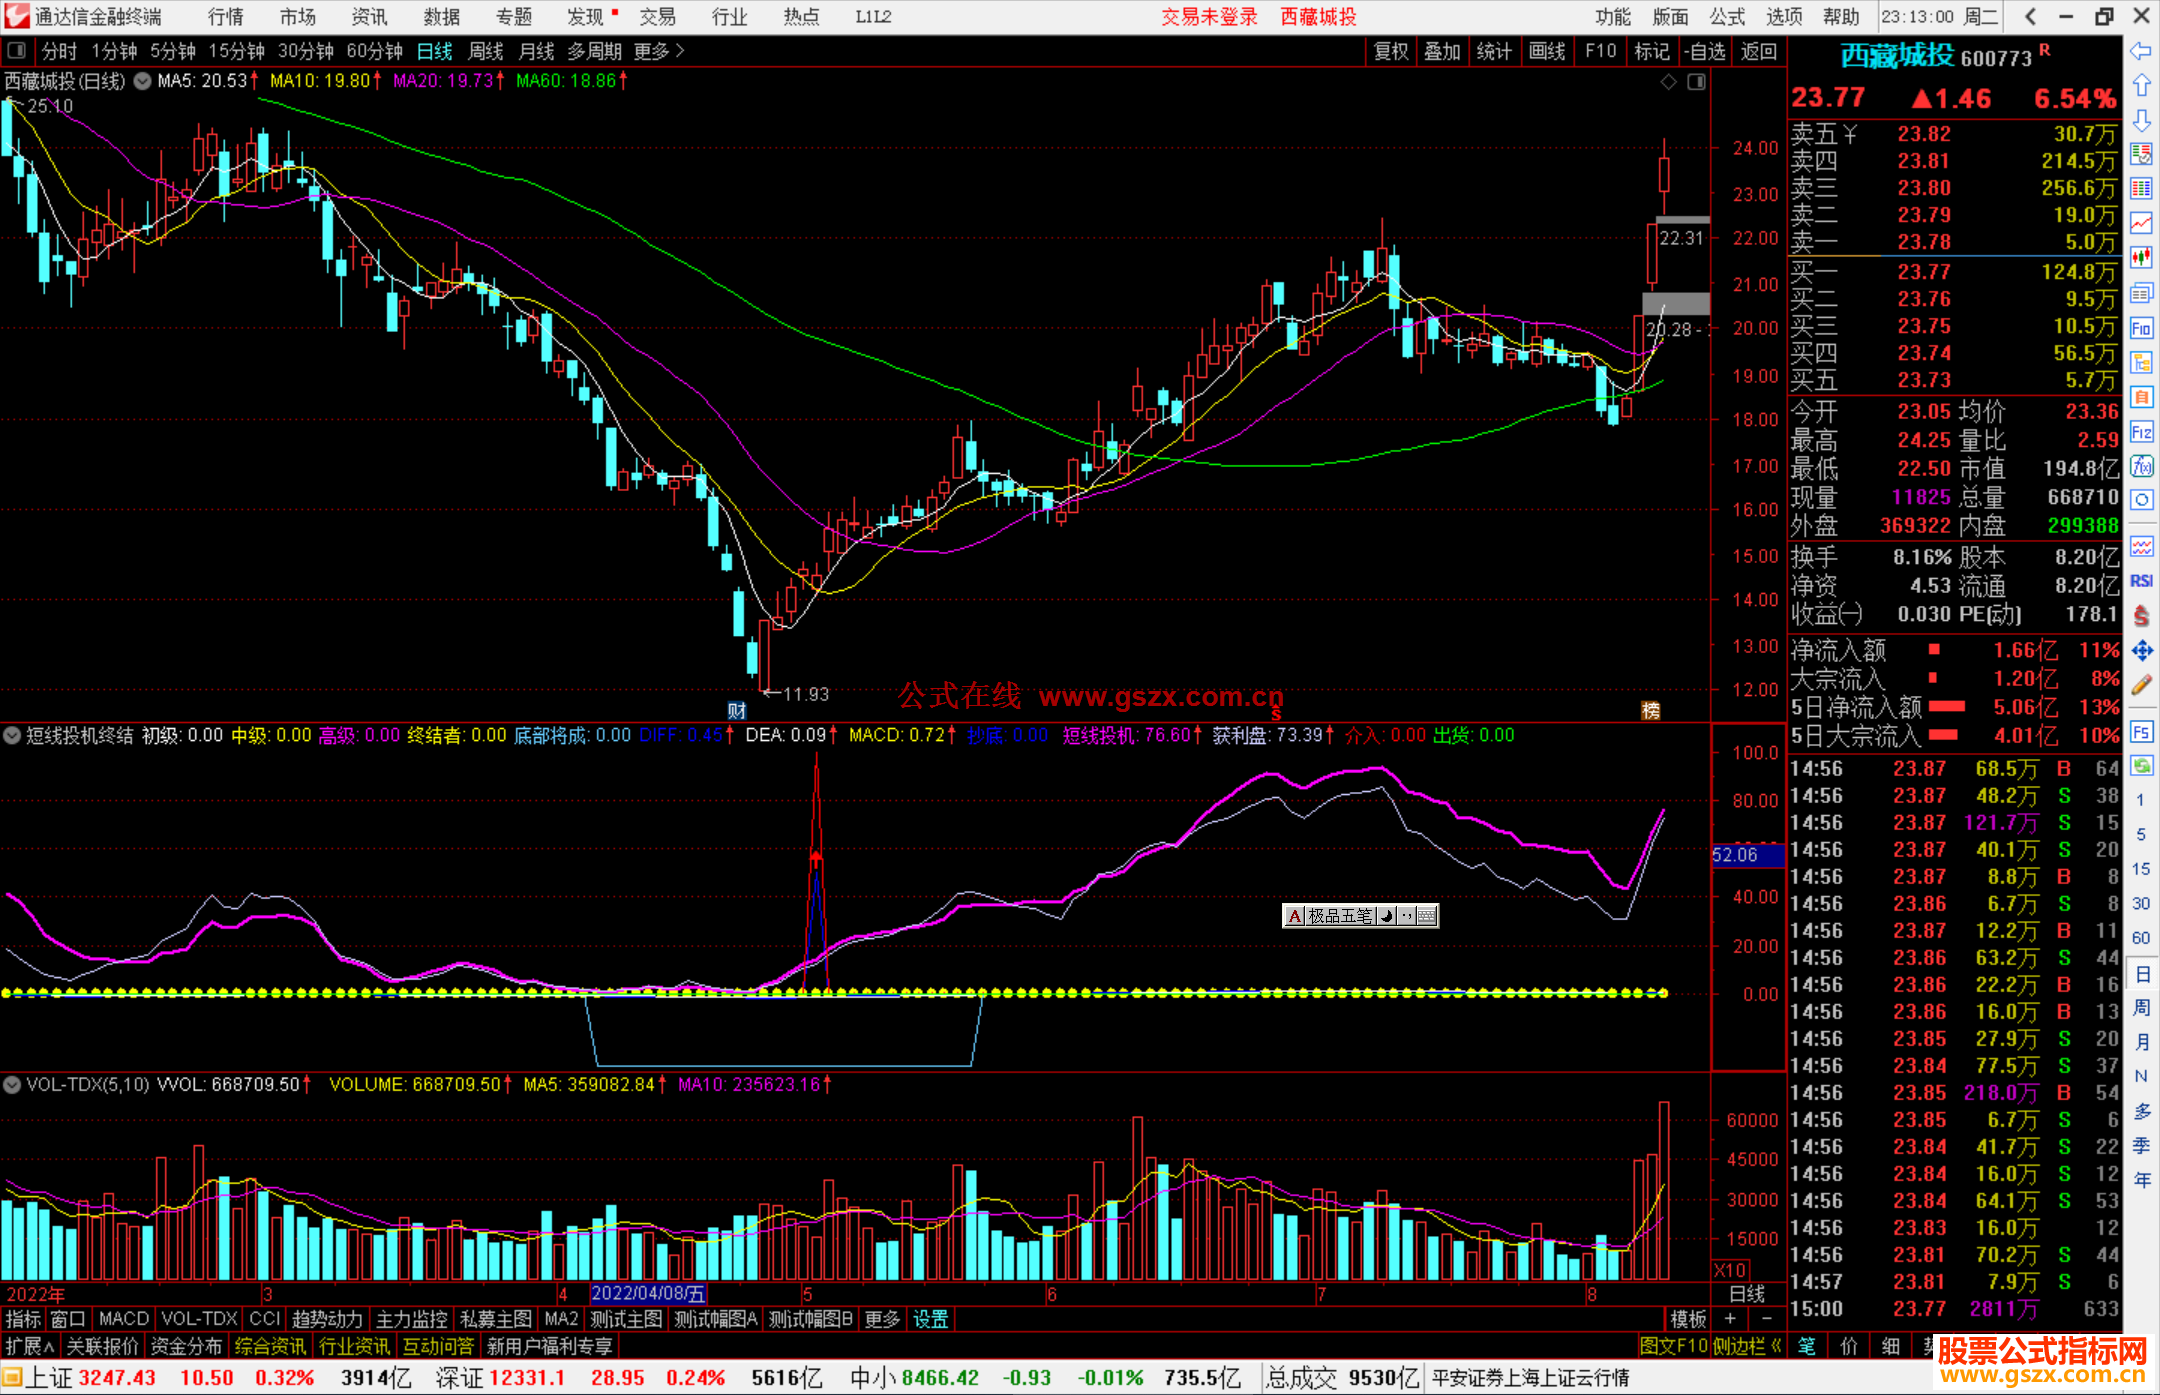Image resolution: width=2160 pixels, height=1395 pixels.
Task: Open the colored quote list grid icon
Action: (2141, 188)
